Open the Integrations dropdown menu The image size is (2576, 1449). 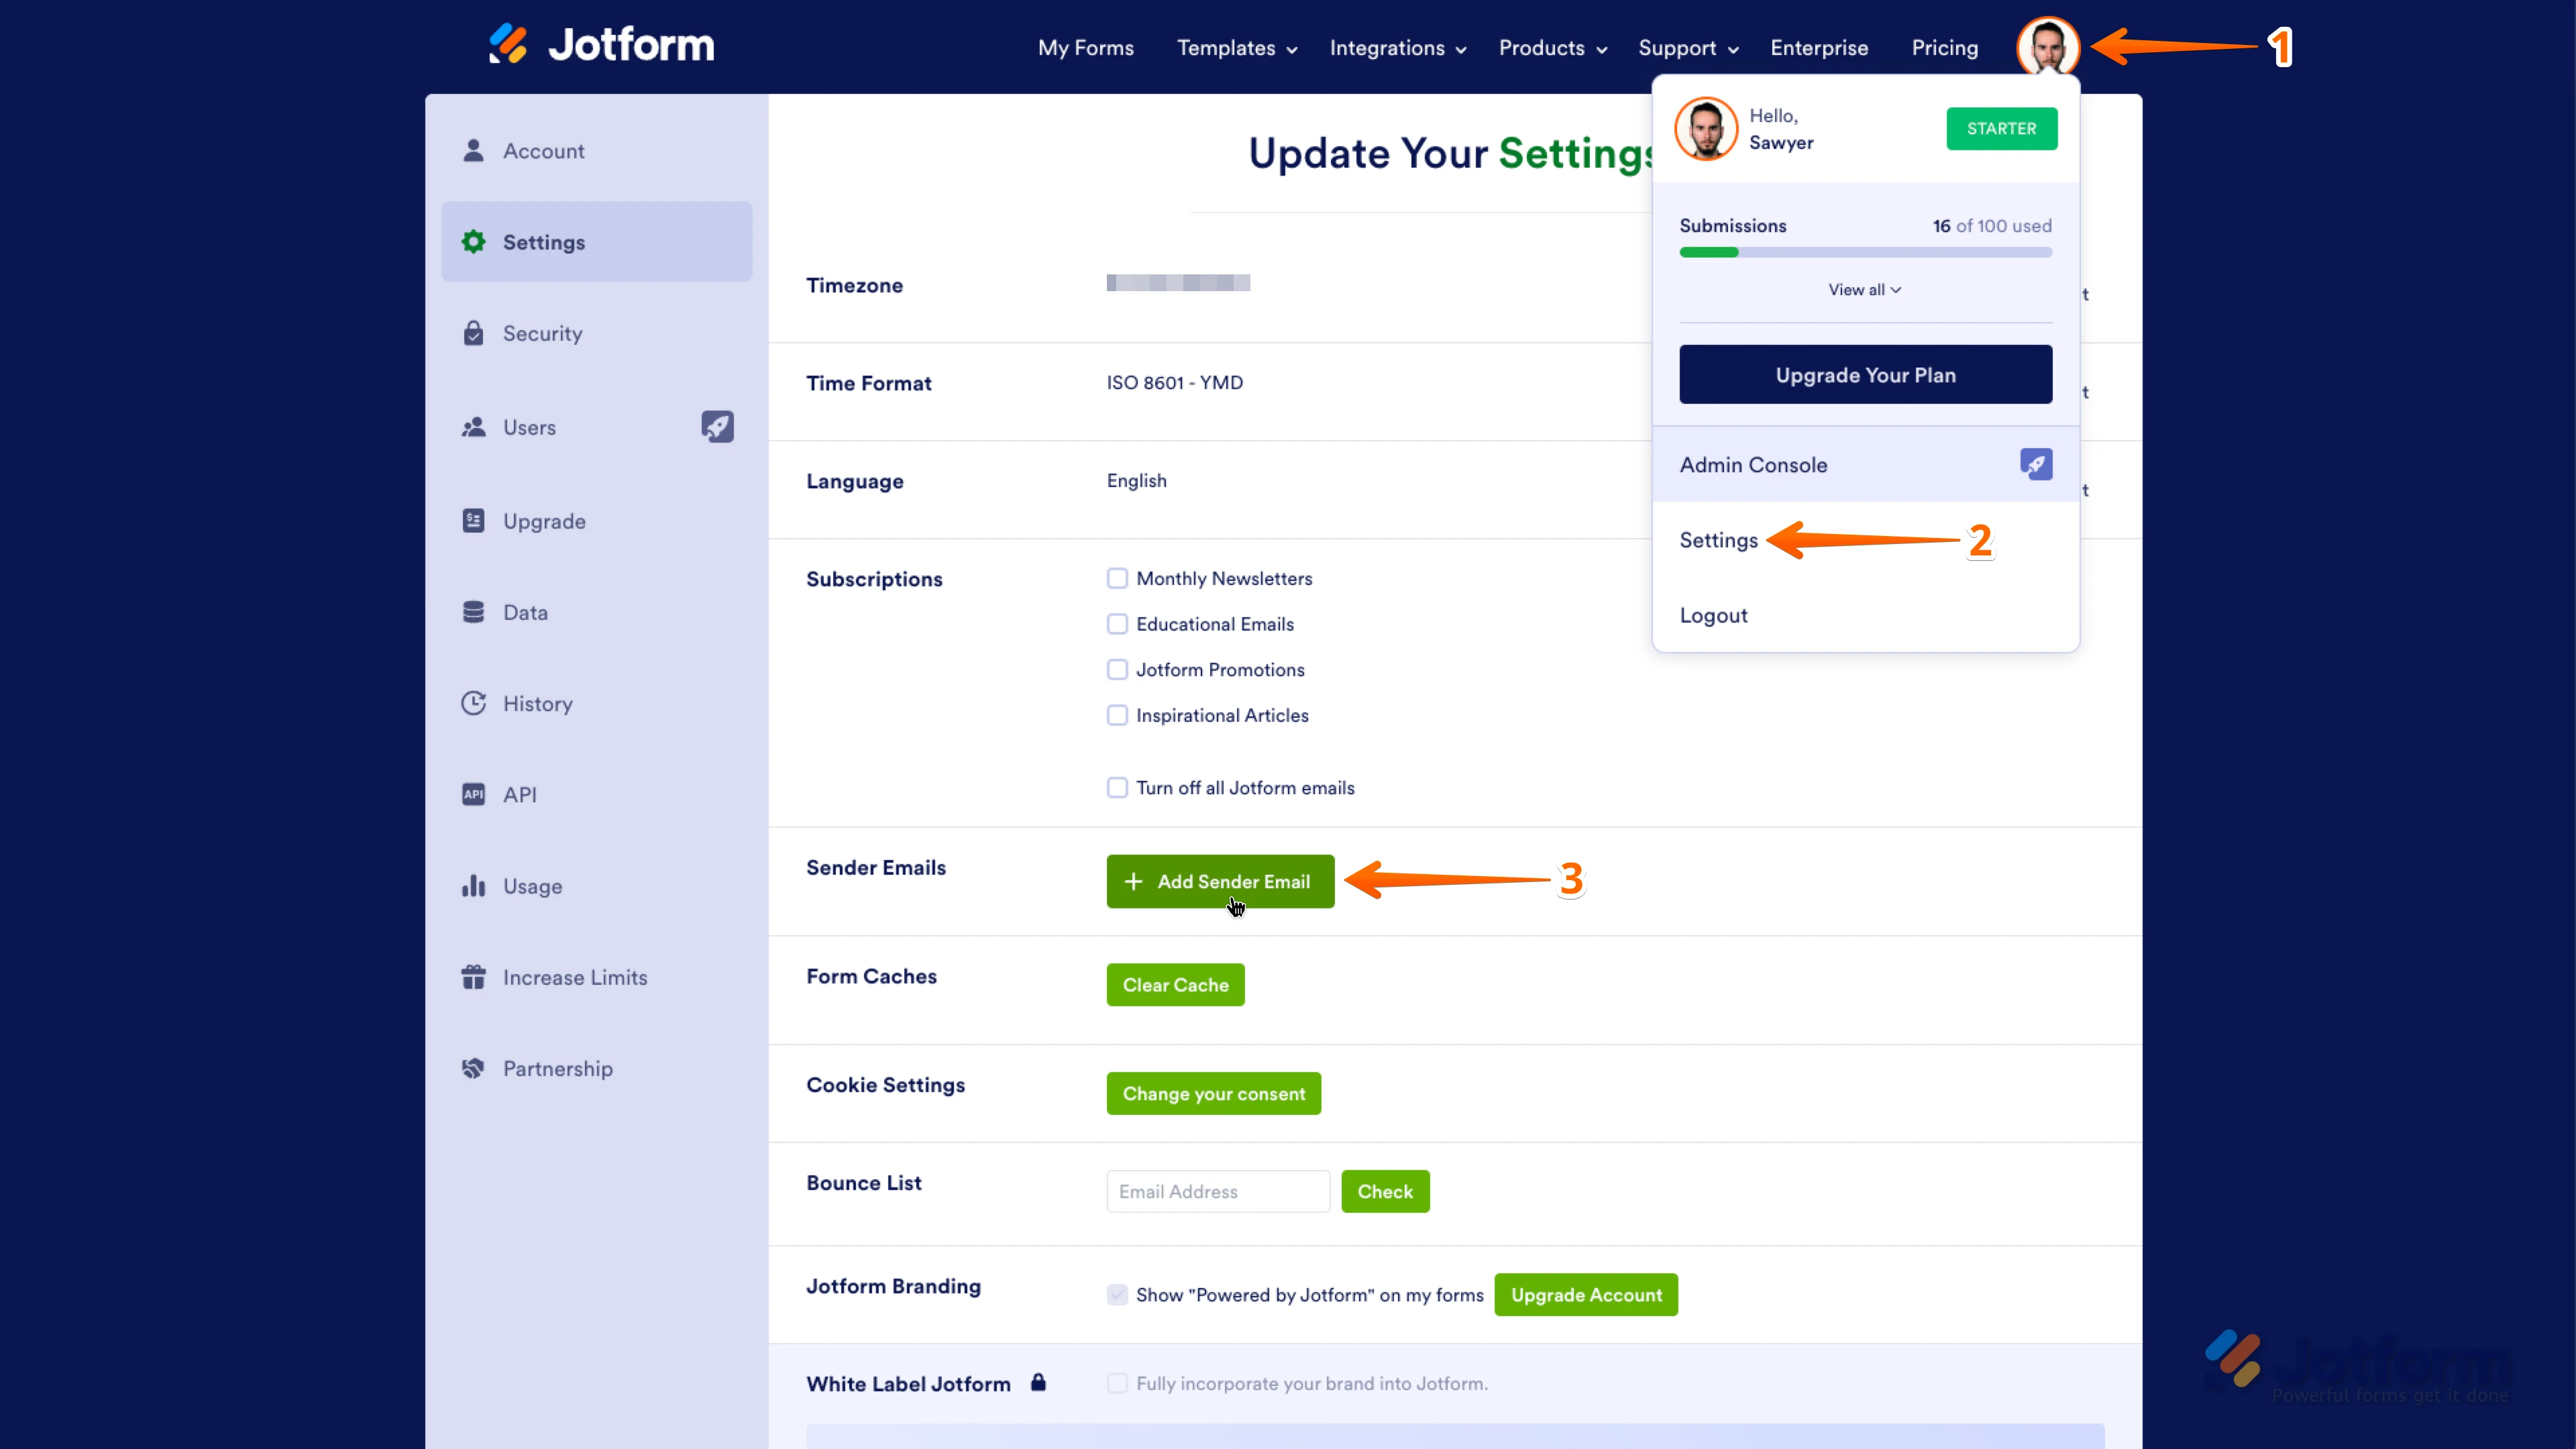pos(1397,48)
